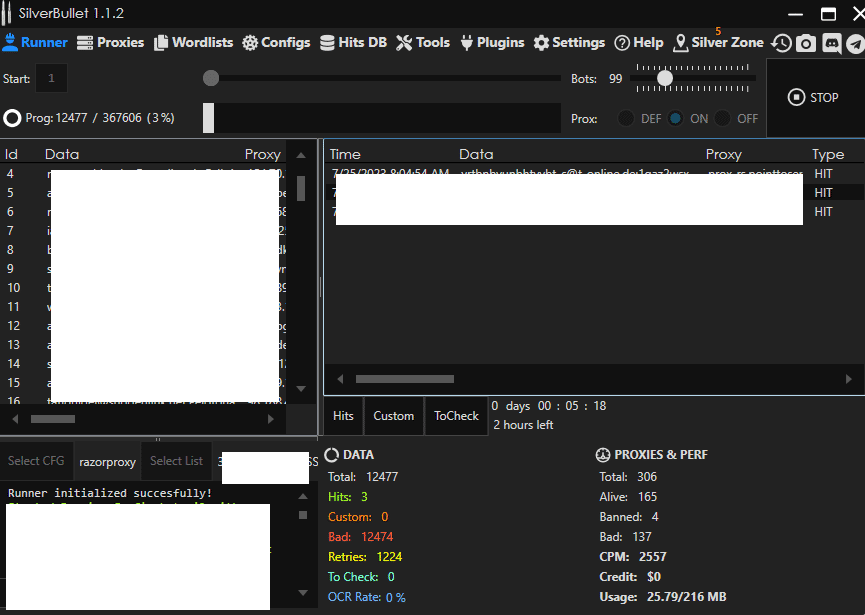Select the ON proxy mode radio
This screenshot has height=615, width=865.
click(676, 118)
